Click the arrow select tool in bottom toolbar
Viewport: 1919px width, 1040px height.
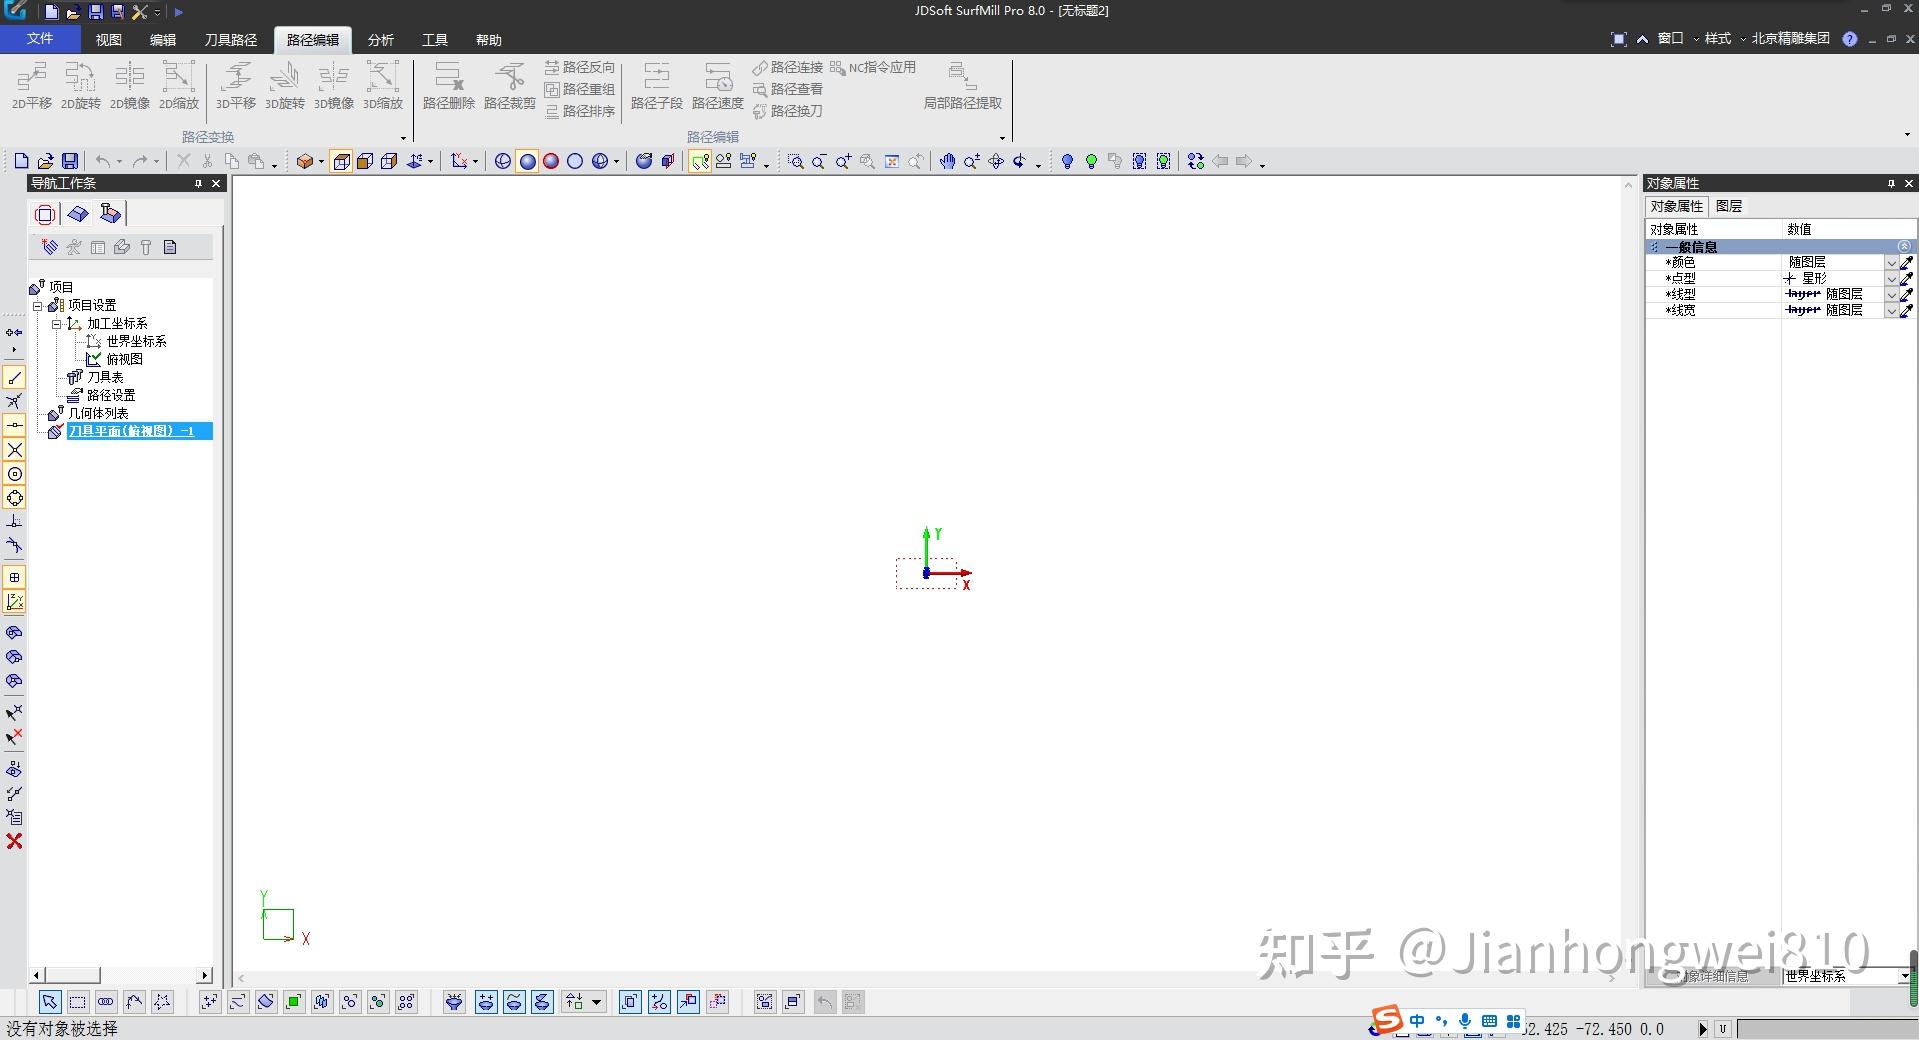point(49,1002)
